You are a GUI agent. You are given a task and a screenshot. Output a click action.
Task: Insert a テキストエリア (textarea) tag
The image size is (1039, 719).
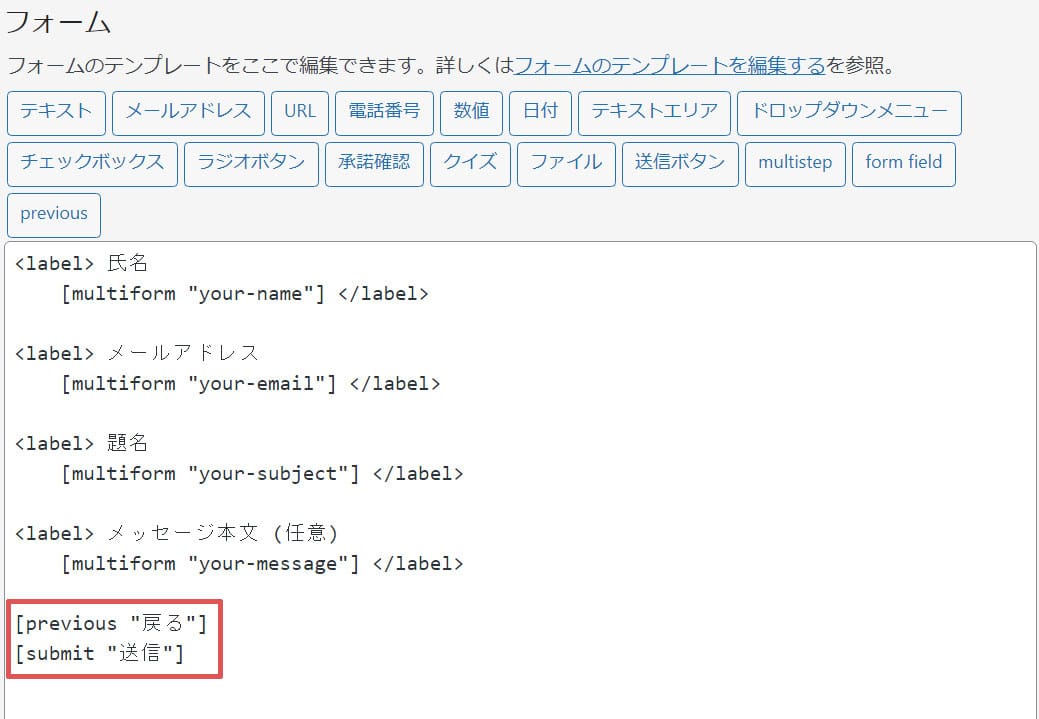(654, 113)
